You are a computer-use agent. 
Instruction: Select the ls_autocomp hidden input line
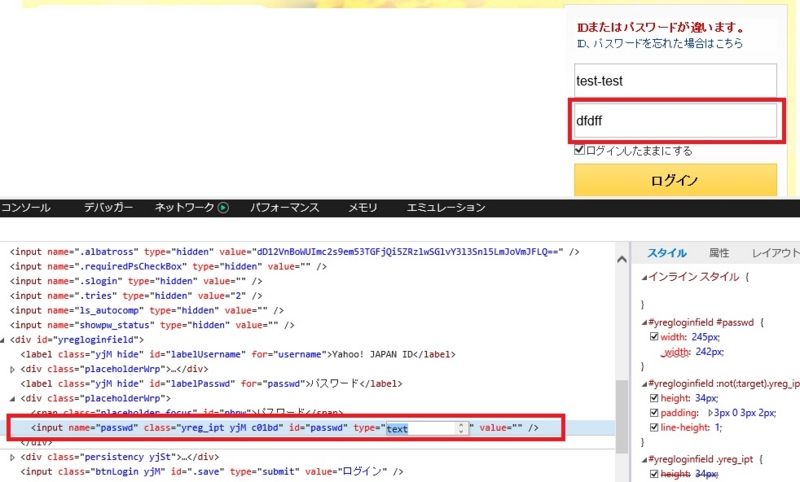[146, 311]
